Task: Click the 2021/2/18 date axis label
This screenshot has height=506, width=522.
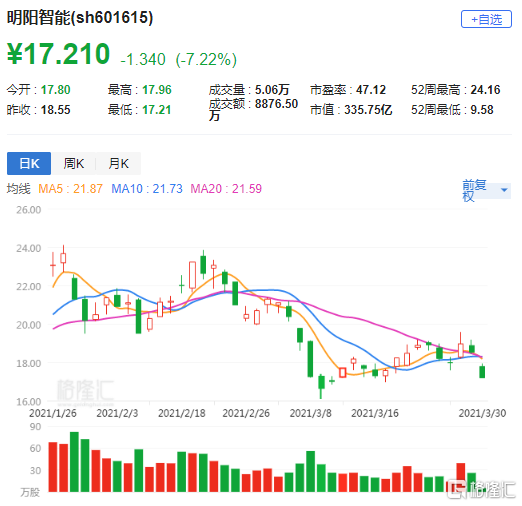Action: click(x=182, y=413)
